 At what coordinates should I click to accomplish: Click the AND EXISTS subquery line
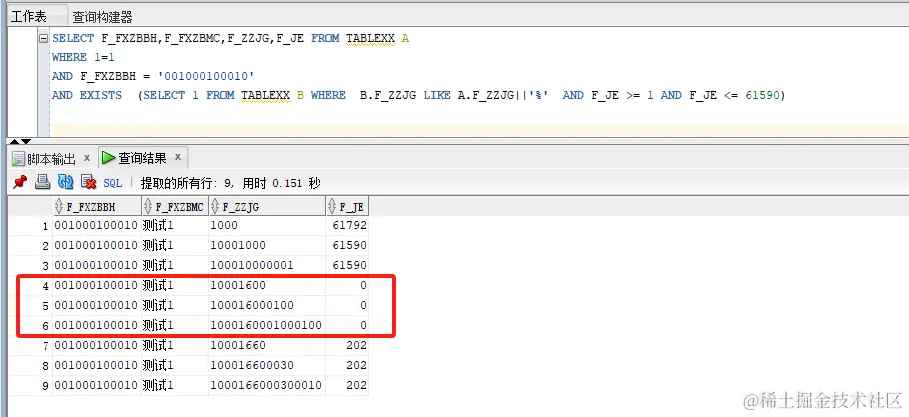[418, 95]
